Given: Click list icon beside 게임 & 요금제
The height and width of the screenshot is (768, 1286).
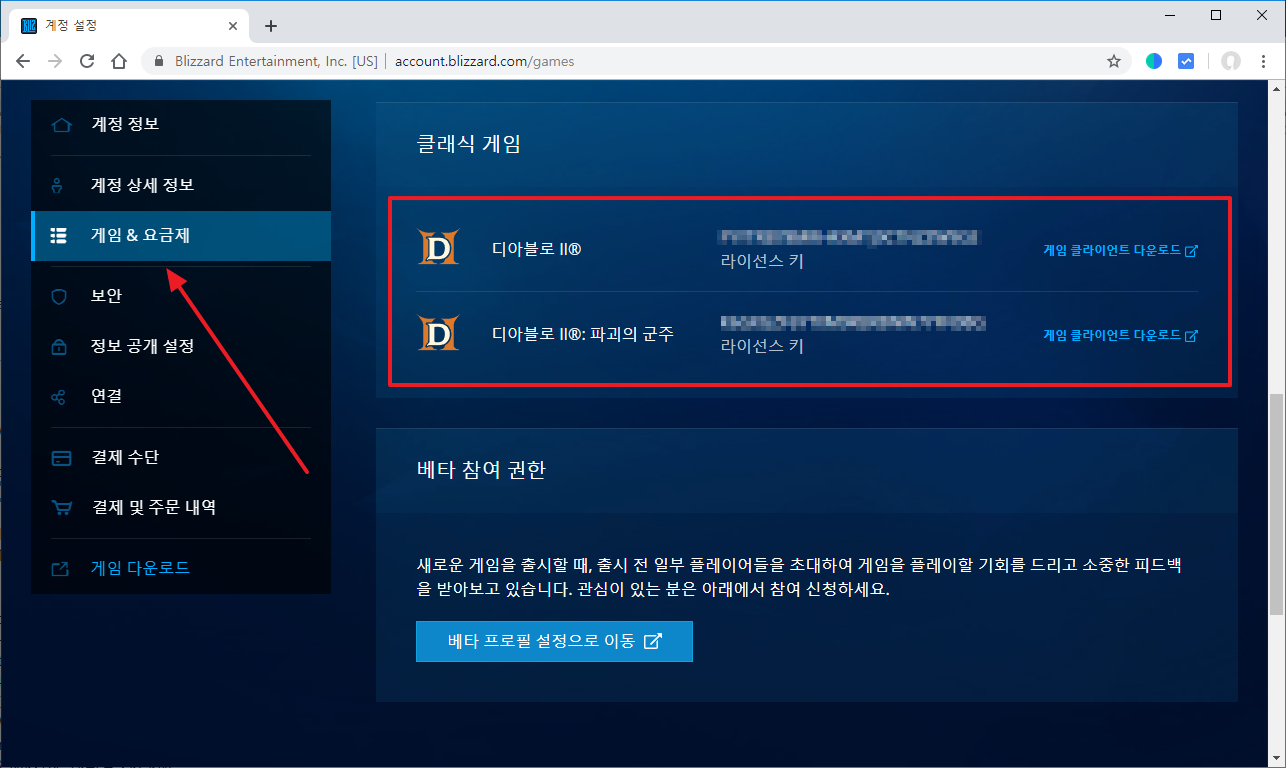Looking at the screenshot, I should 59,236.
